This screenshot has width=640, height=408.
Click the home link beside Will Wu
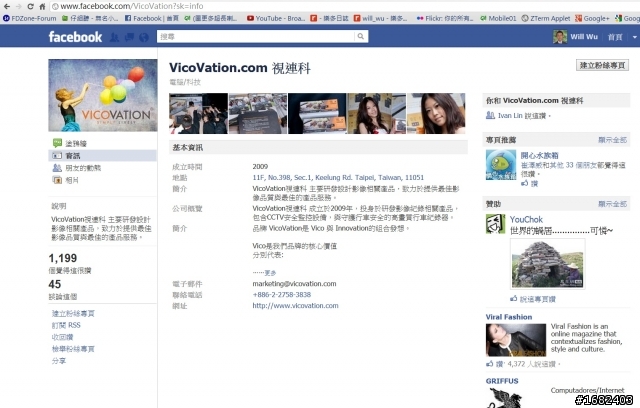615,37
